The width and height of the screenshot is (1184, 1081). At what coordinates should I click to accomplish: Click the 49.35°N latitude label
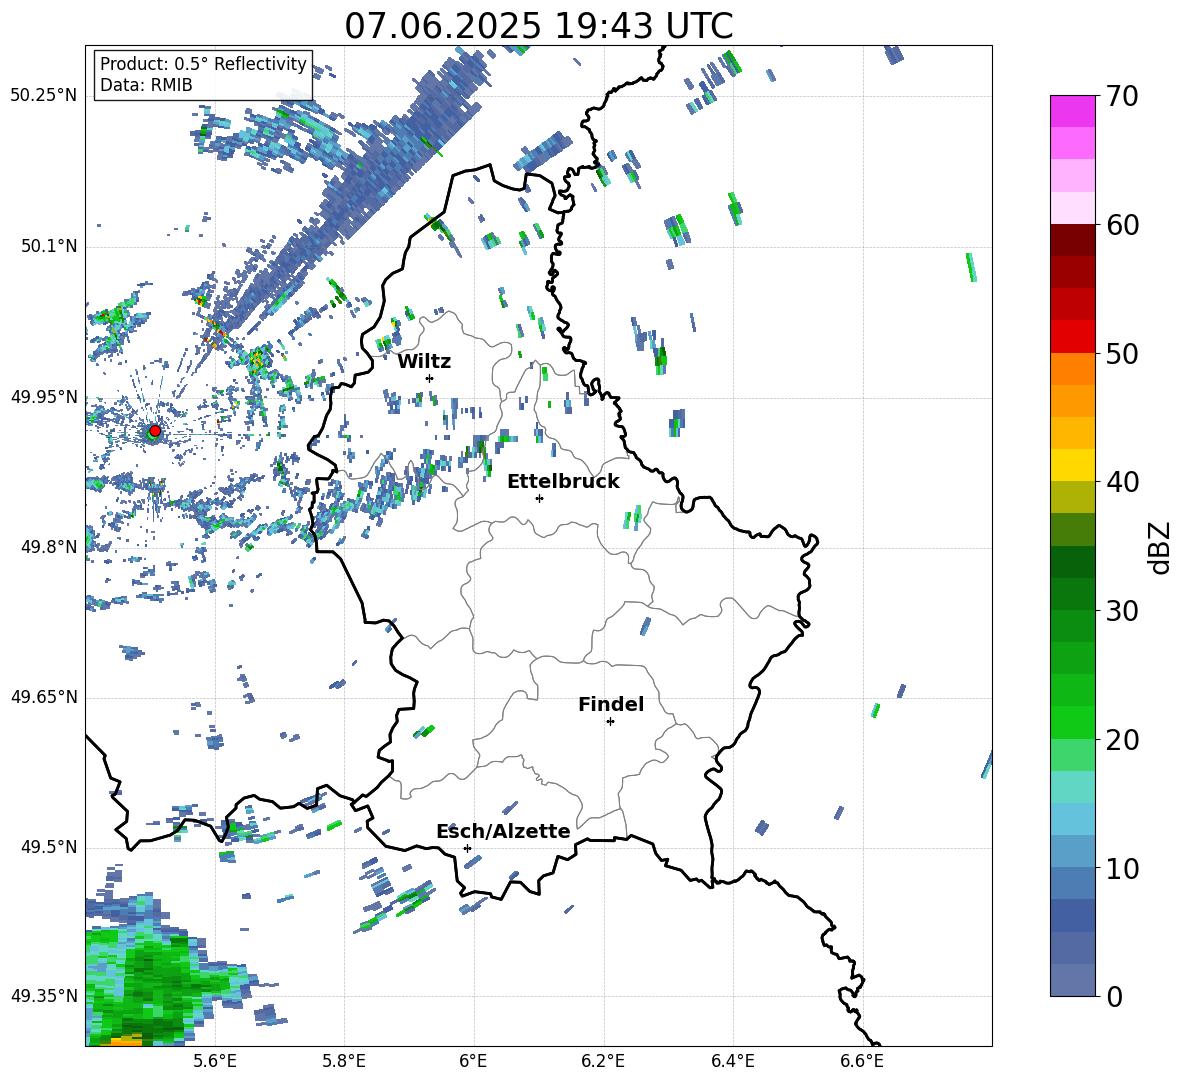[x=44, y=996]
